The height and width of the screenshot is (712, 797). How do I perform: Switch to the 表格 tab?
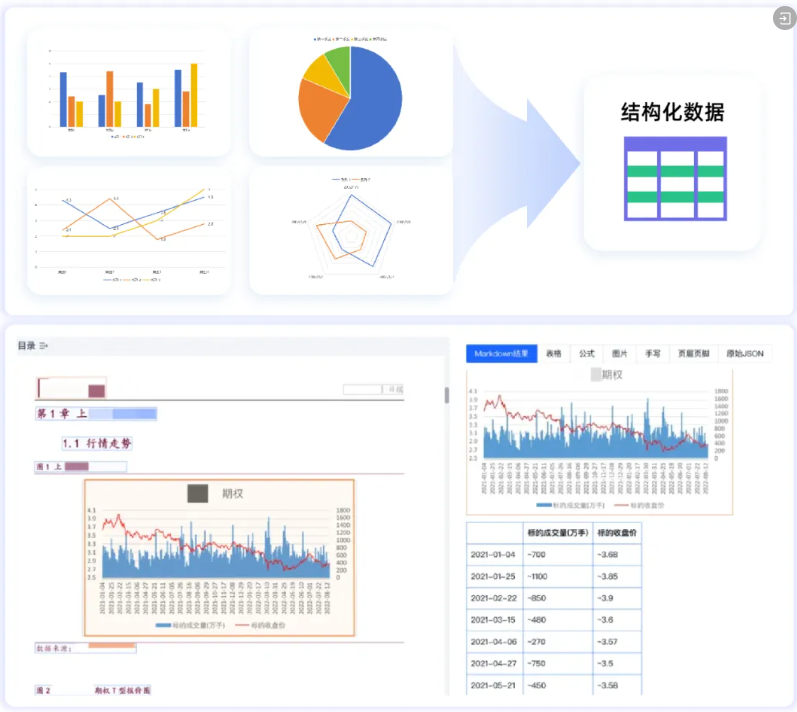554,354
